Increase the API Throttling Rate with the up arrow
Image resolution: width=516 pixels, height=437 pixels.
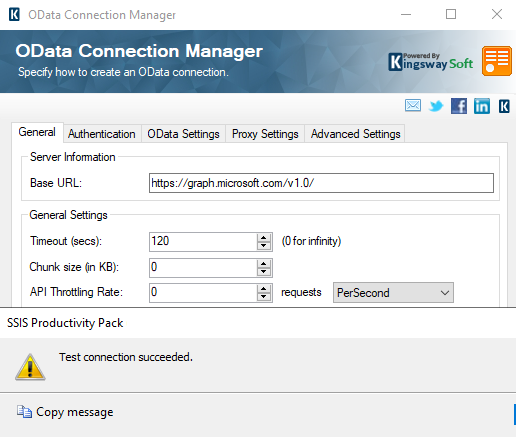point(264,289)
